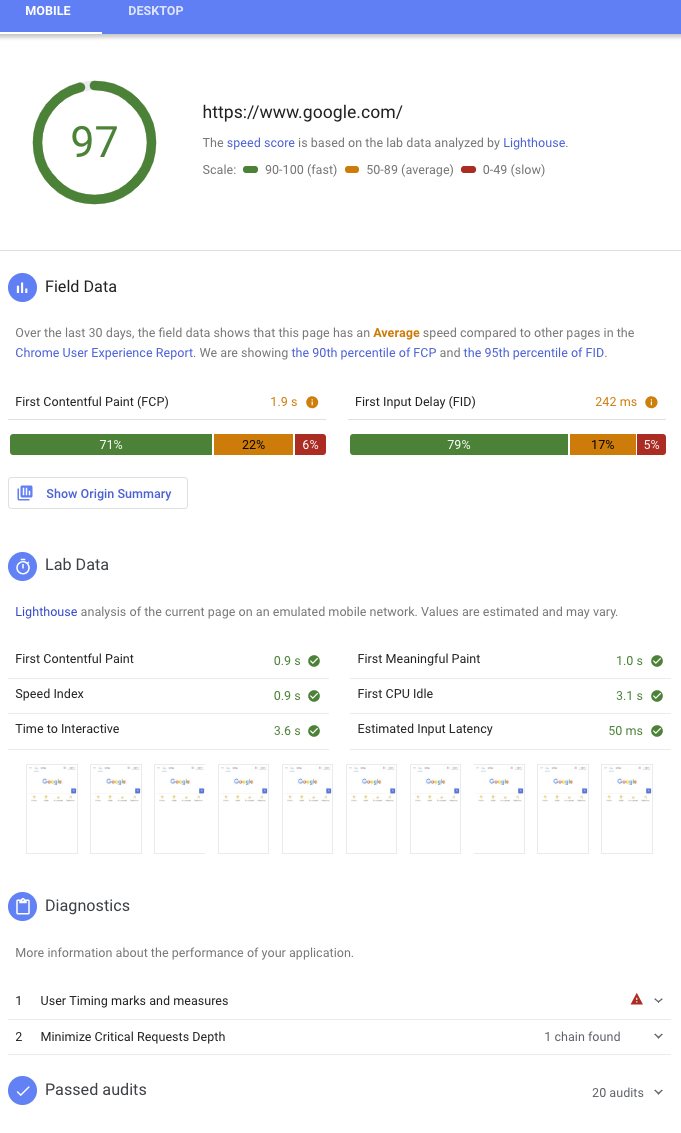Click the FCP 22% orange bar segment

[254, 444]
